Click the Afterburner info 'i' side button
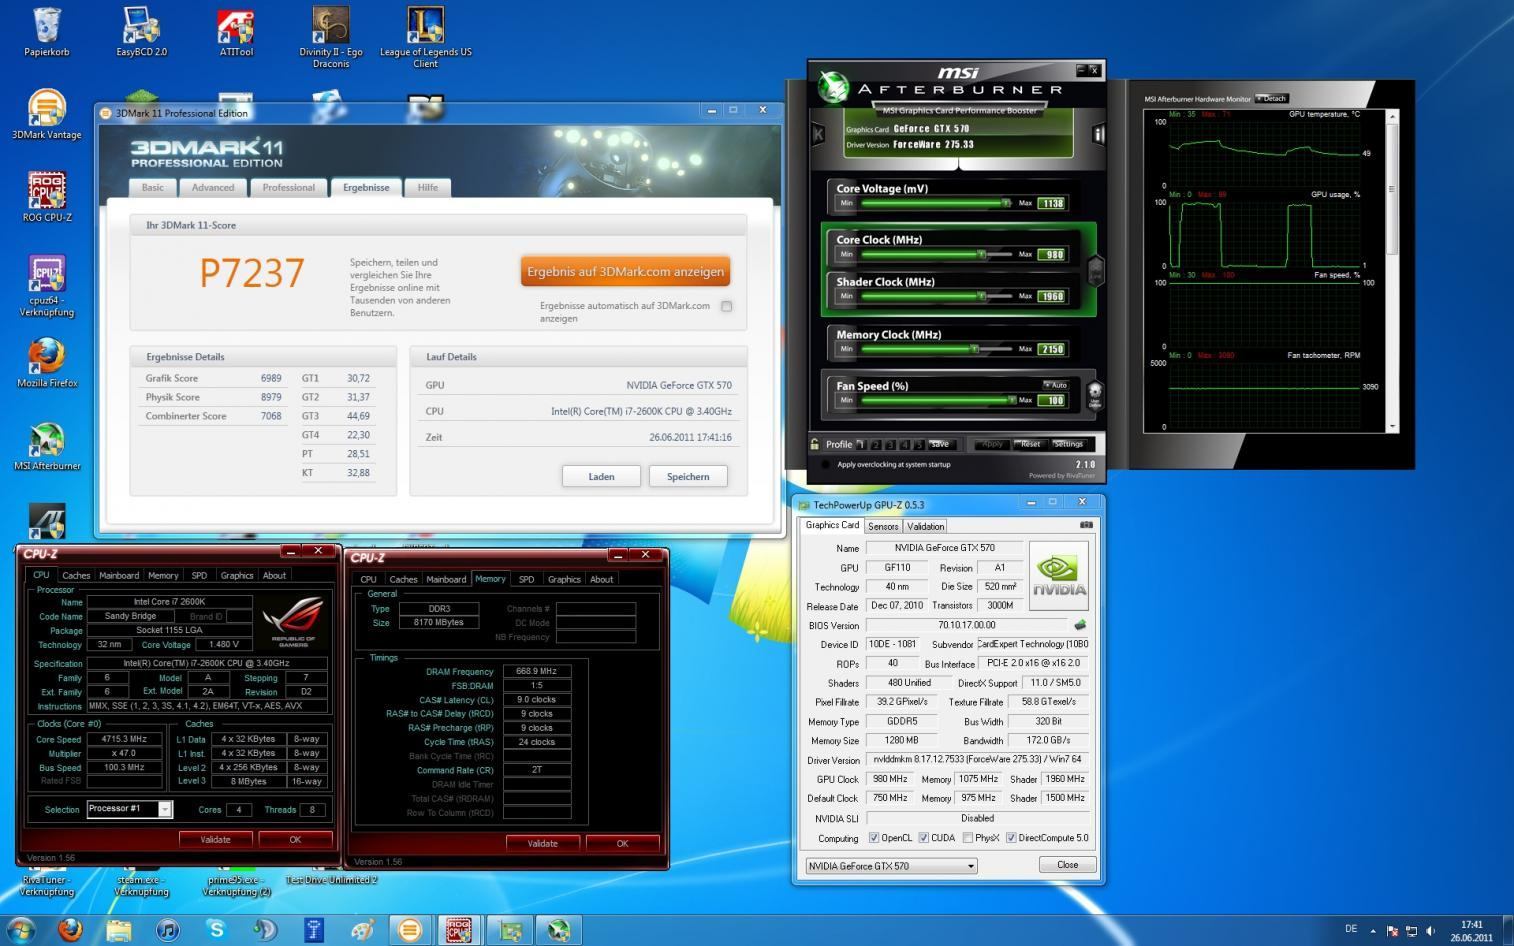Viewport: 1514px width, 946px height. click(x=1098, y=134)
